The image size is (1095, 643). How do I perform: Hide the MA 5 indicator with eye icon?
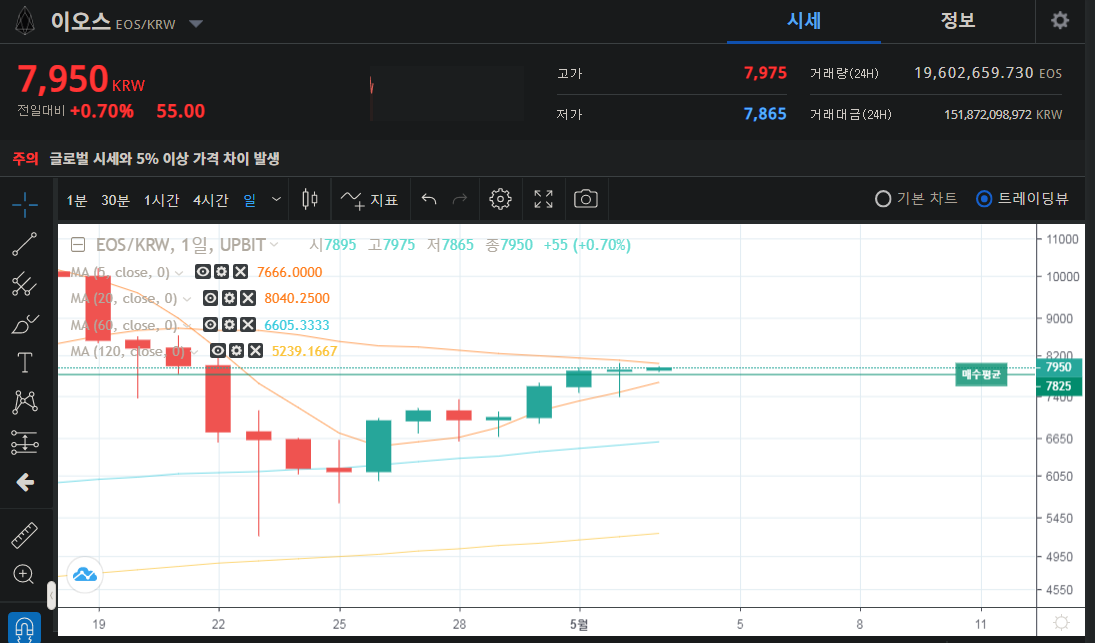click(x=203, y=272)
